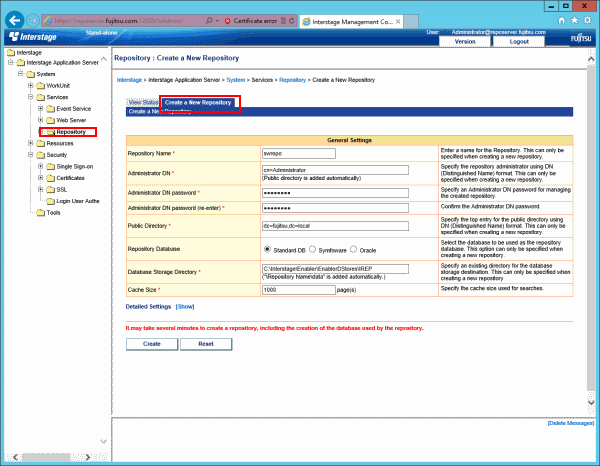Collapse the Interstage Application Server node

coord(11,62)
